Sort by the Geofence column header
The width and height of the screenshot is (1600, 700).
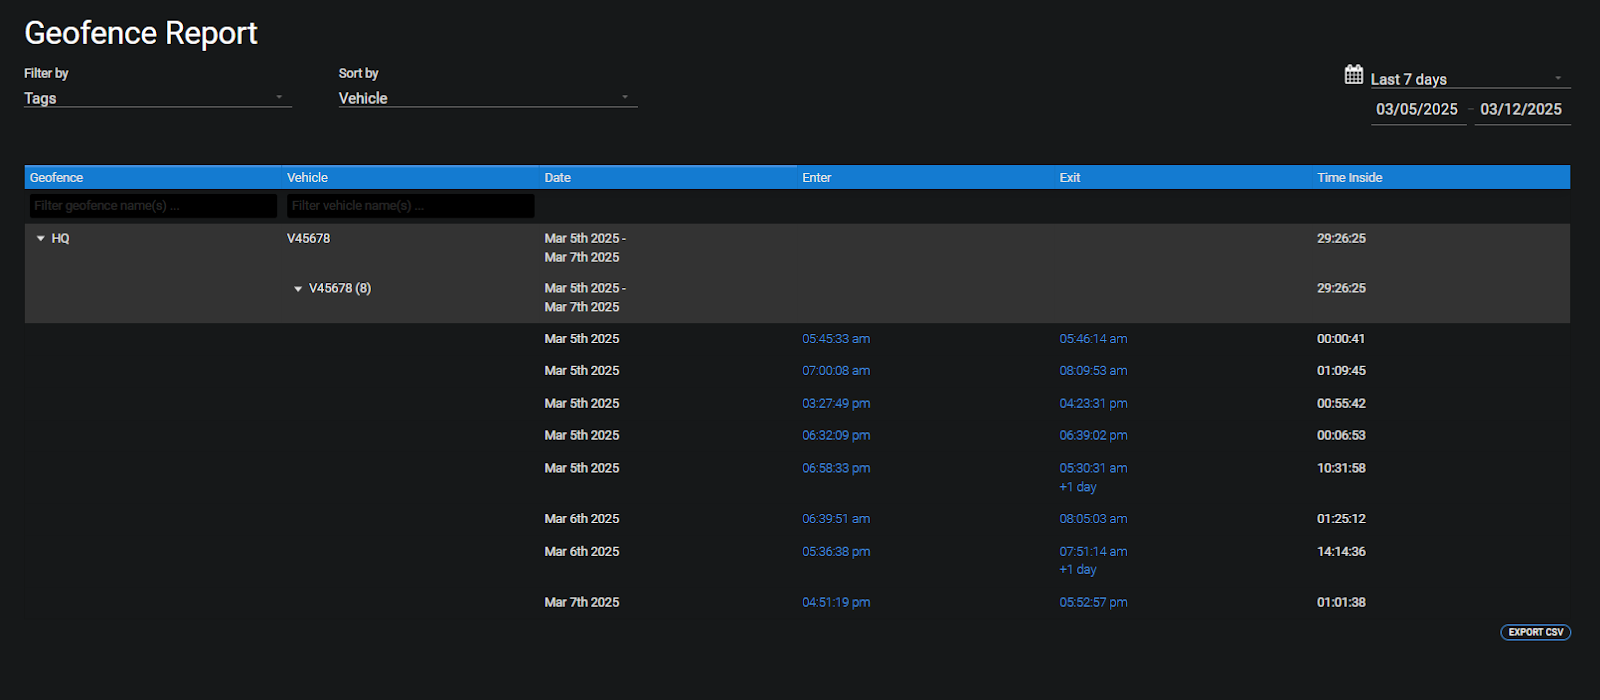click(57, 178)
